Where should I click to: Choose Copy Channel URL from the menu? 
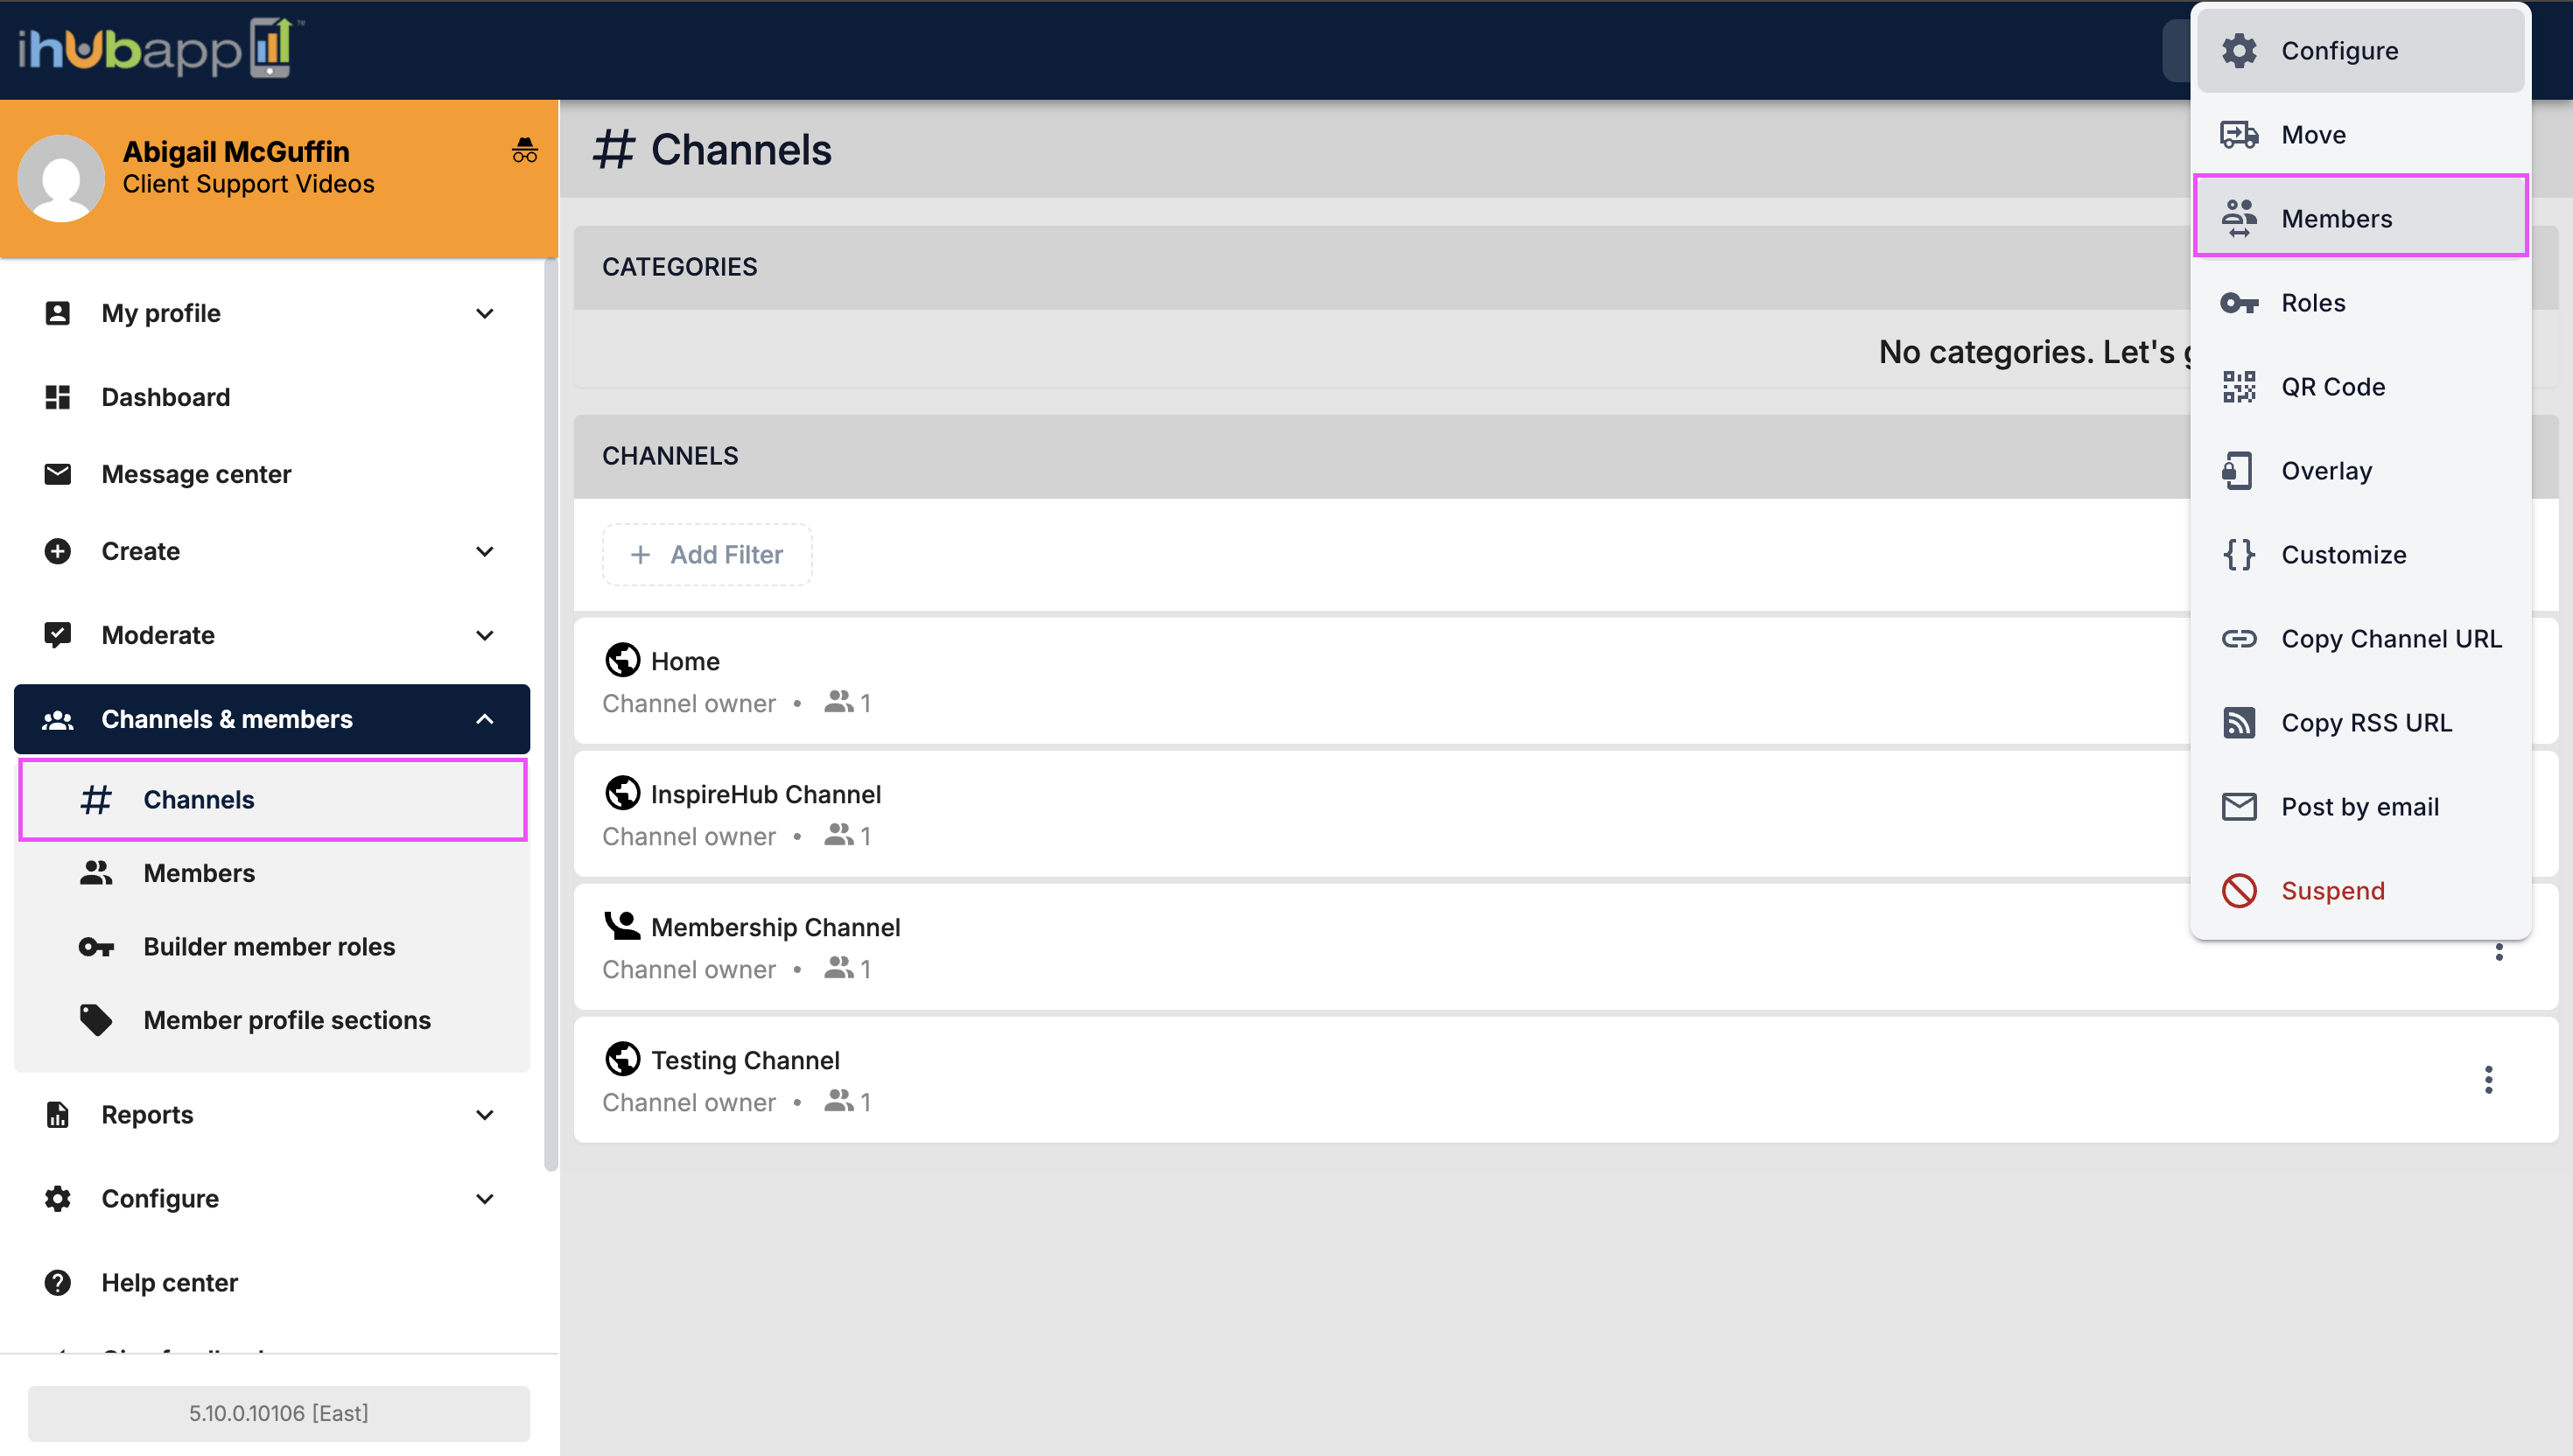[2360, 638]
